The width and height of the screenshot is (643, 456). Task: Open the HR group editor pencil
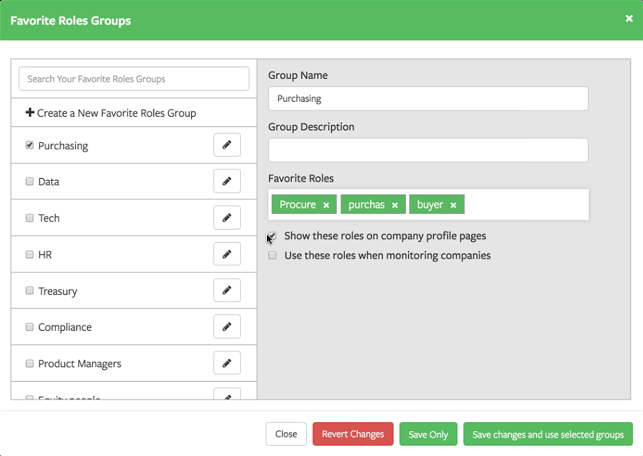pos(227,254)
